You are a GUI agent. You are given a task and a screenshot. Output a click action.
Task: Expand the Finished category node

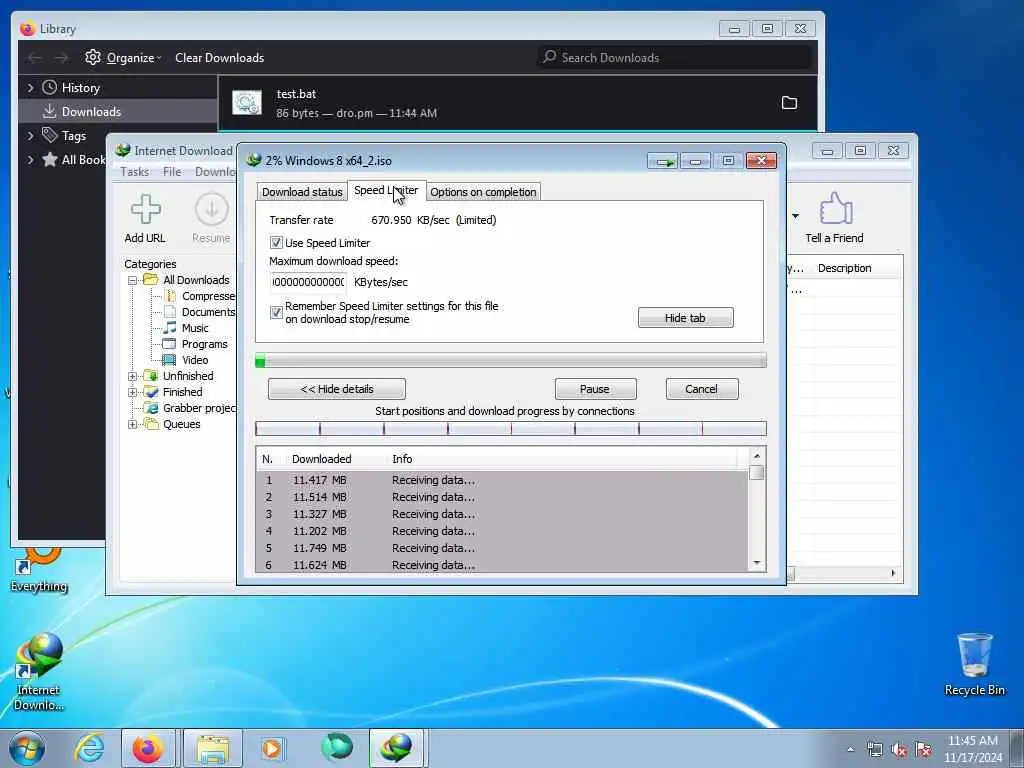pyautogui.click(x=133, y=392)
